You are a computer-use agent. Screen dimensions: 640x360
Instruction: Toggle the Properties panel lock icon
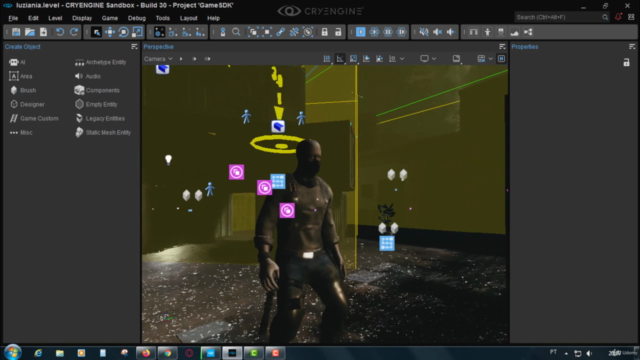point(626,62)
